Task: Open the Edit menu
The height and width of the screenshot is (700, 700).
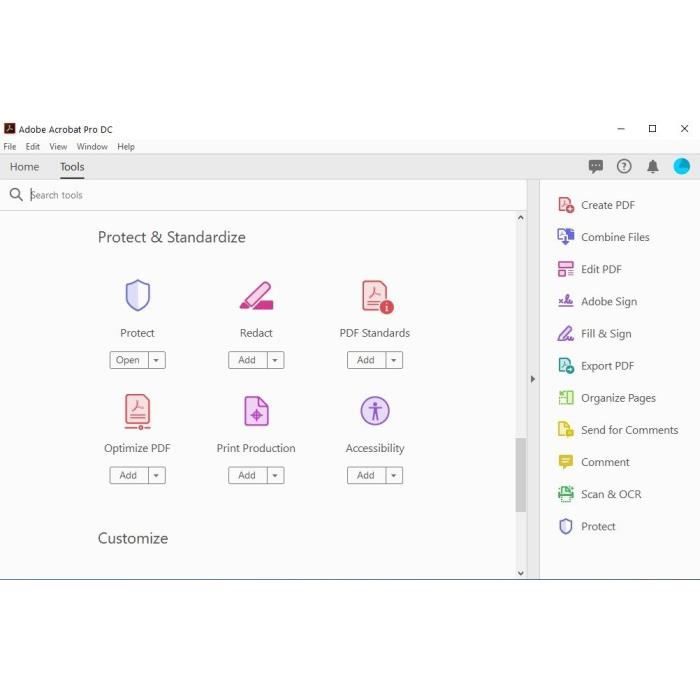Action: click(33, 146)
